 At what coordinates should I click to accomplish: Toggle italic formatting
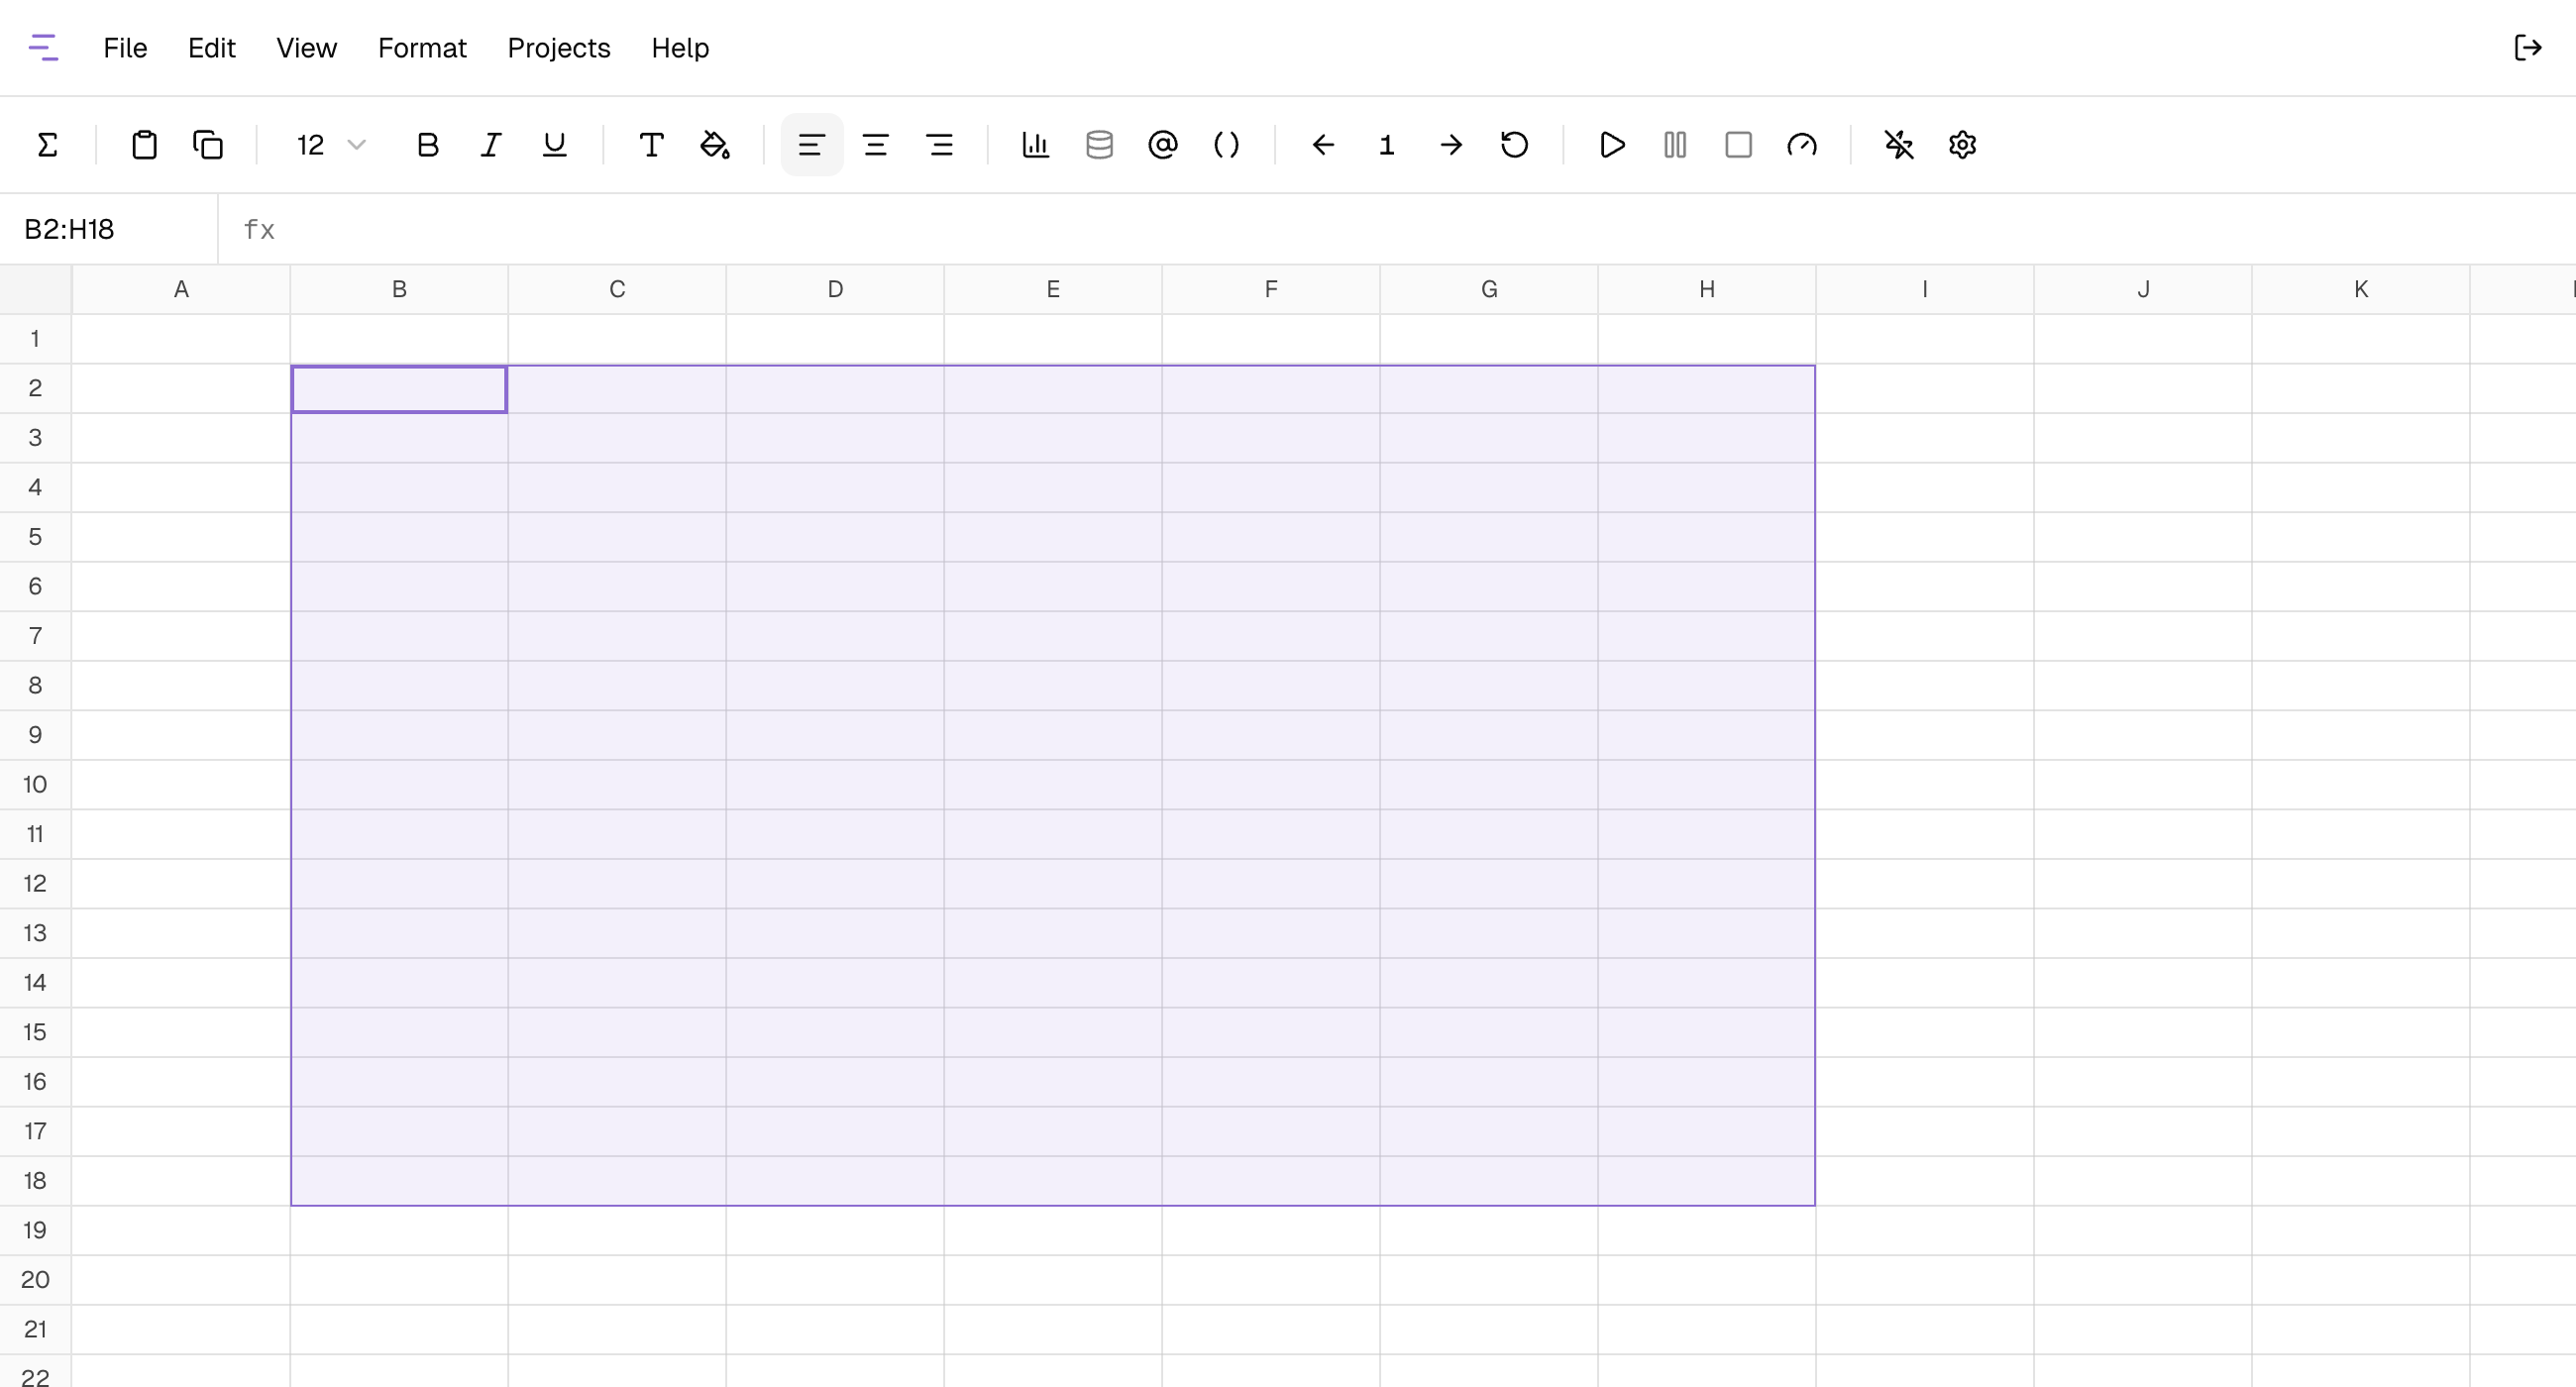tap(491, 145)
